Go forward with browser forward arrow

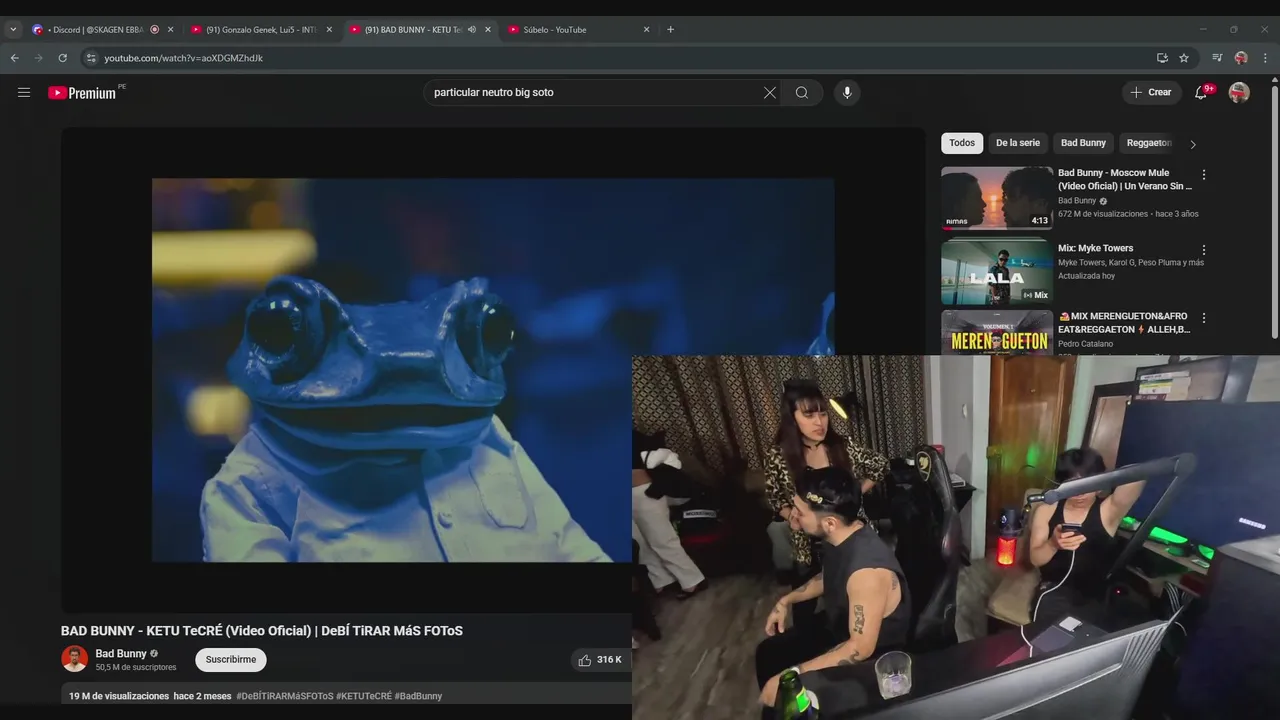click(39, 58)
